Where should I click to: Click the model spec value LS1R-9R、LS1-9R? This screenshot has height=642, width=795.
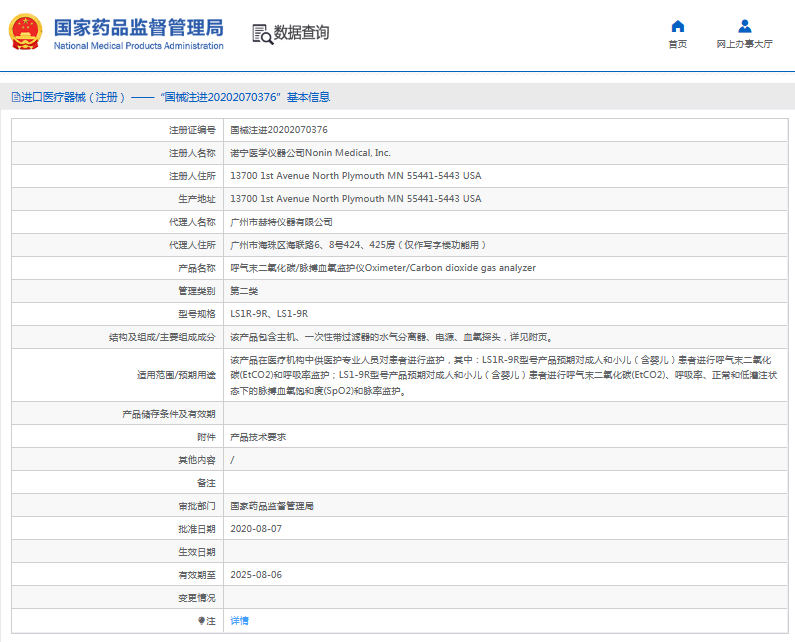point(269,314)
